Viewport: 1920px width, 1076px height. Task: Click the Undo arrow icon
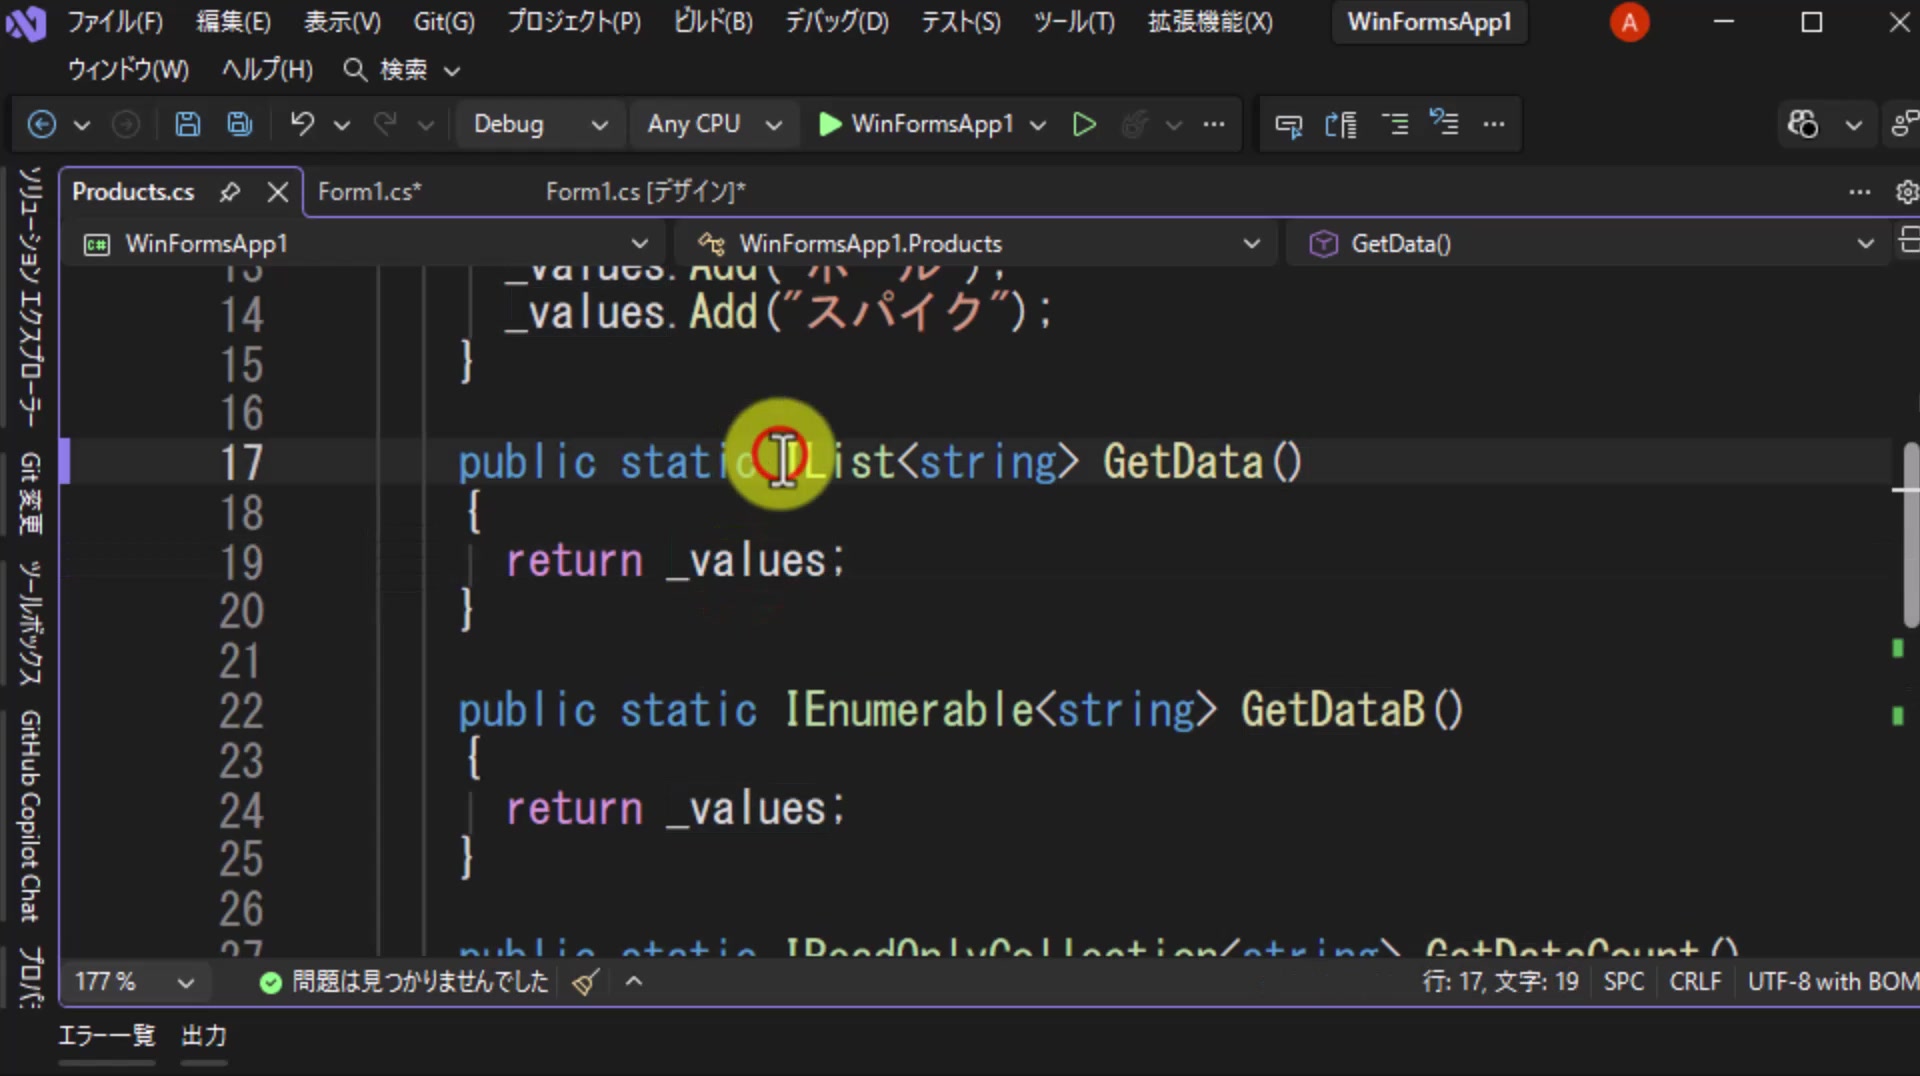pyautogui.click(x=302, y=124)
